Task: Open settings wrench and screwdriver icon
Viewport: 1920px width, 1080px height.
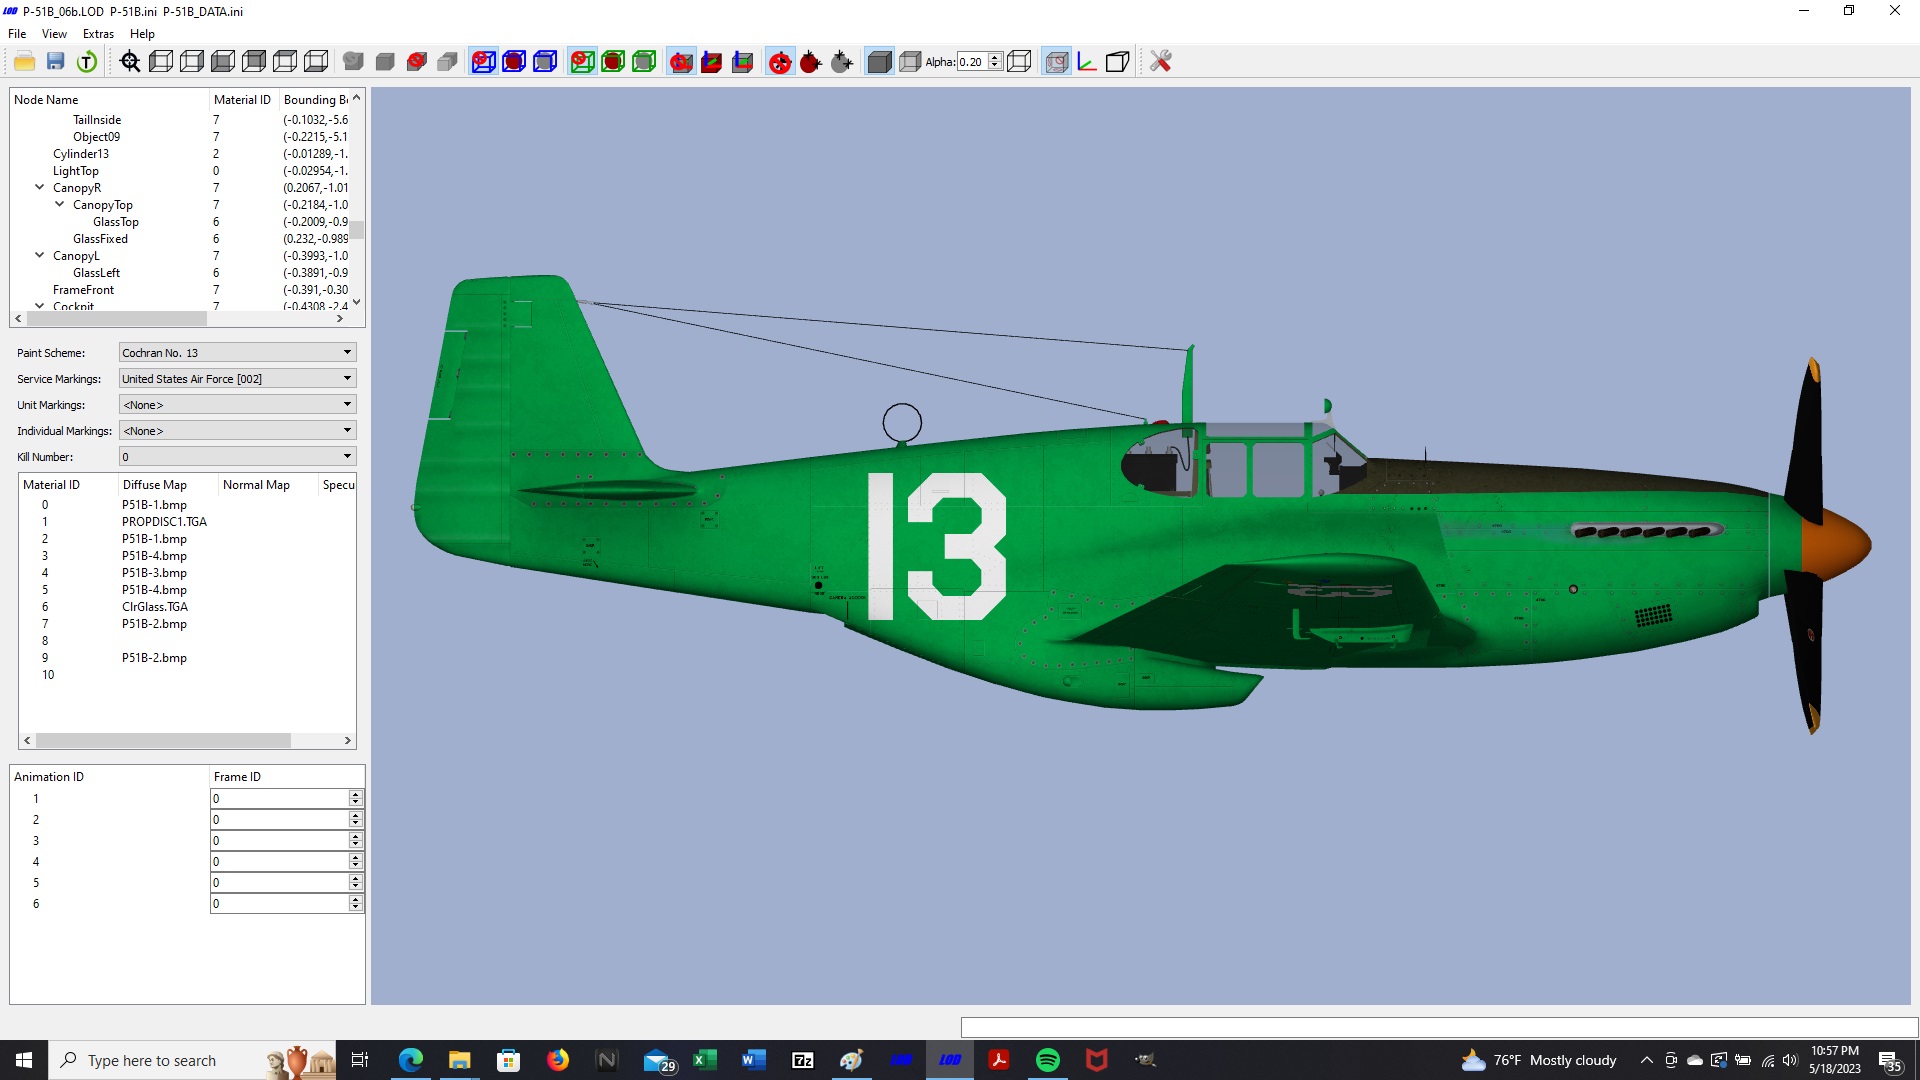Action: (x=1160, y=62)
